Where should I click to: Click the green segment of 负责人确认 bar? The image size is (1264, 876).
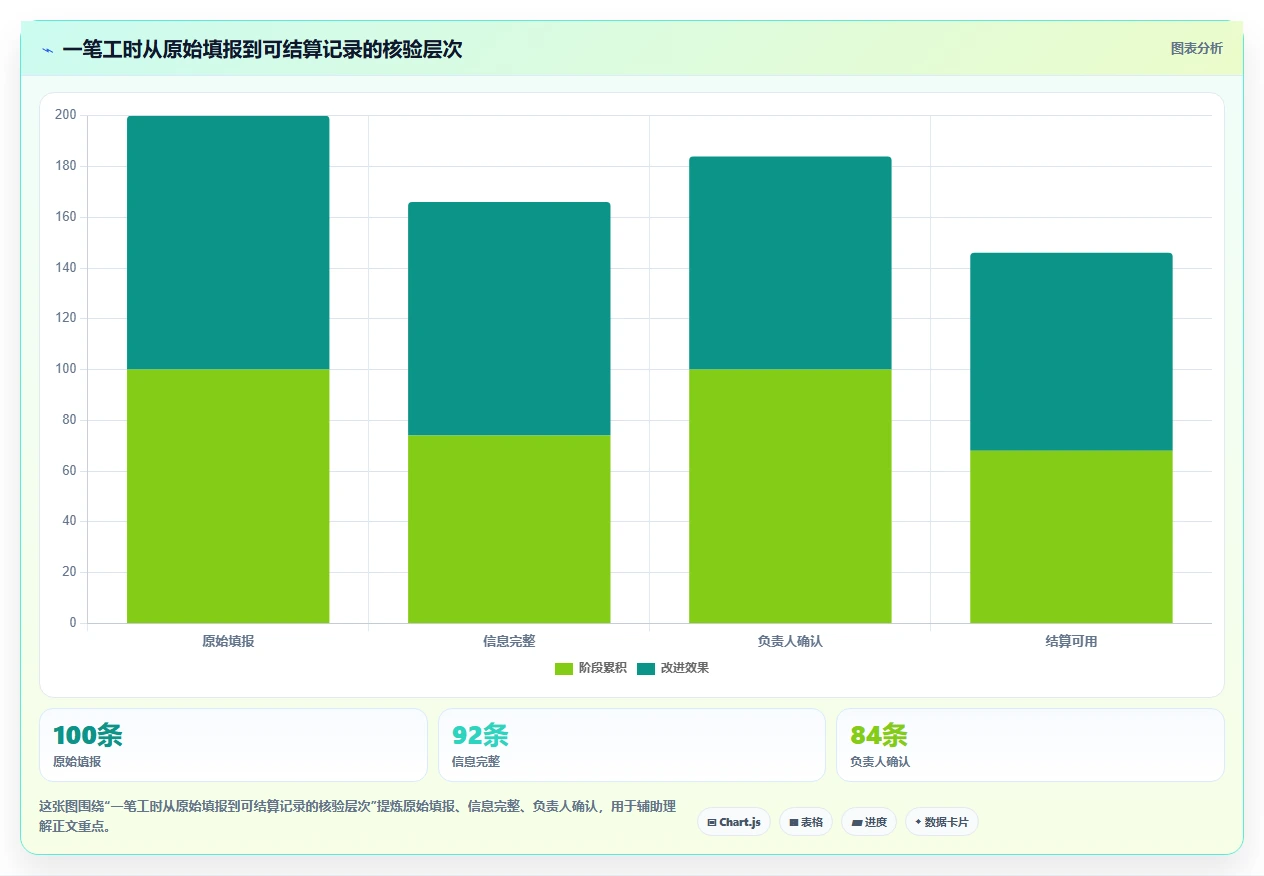click(x=790, y=496)
